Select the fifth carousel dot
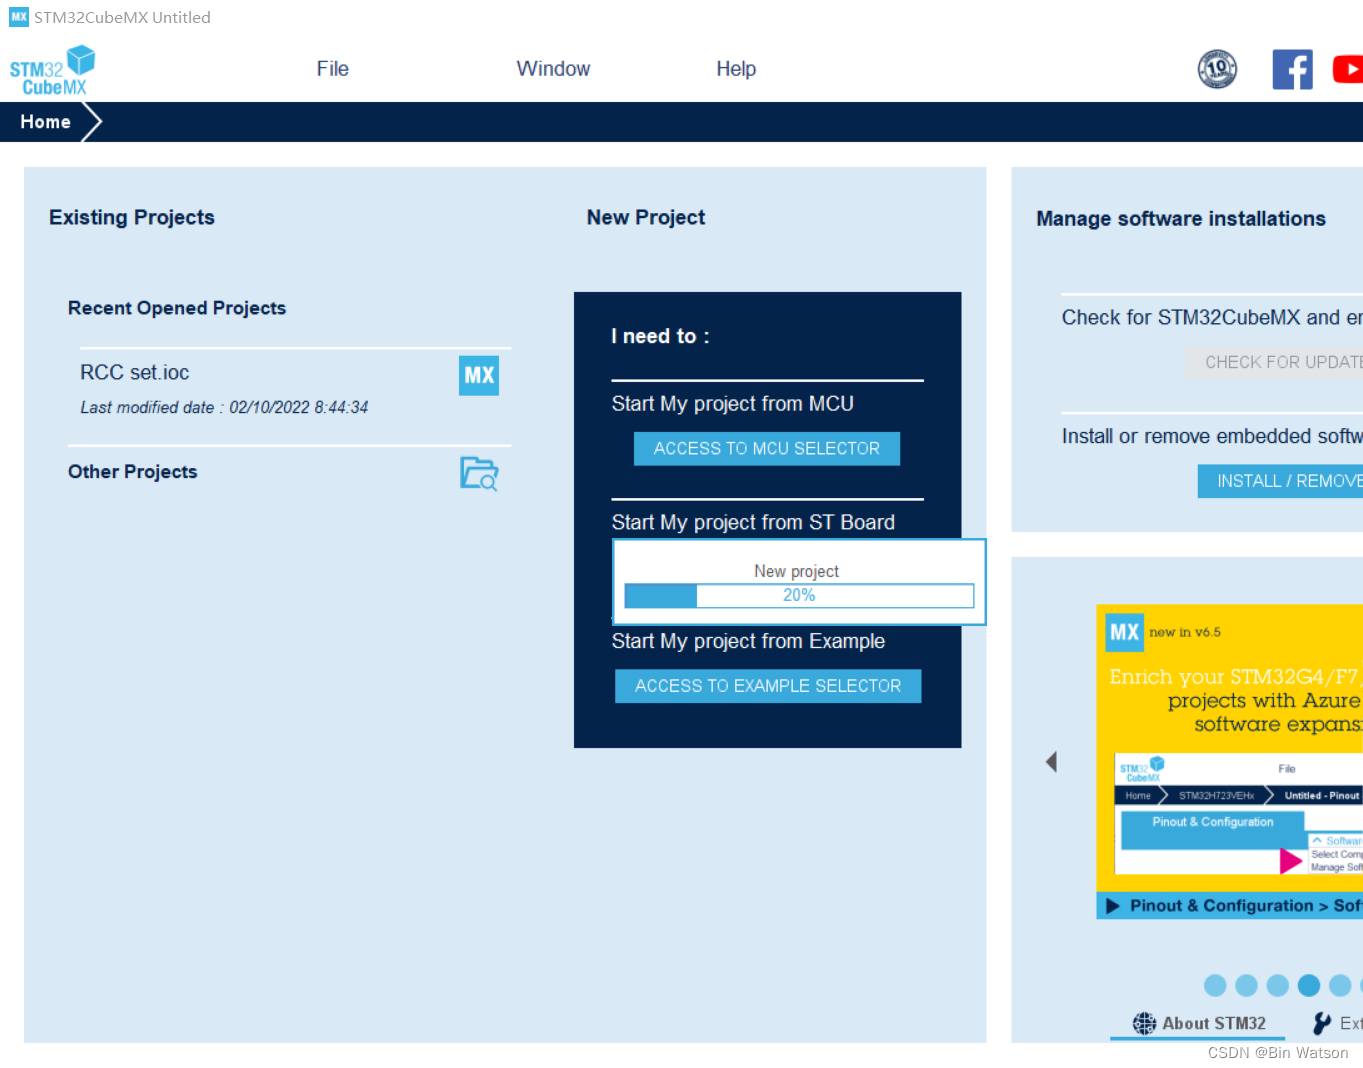Viewport: 1363px width, 1068px height. (x=1340, y=985)
